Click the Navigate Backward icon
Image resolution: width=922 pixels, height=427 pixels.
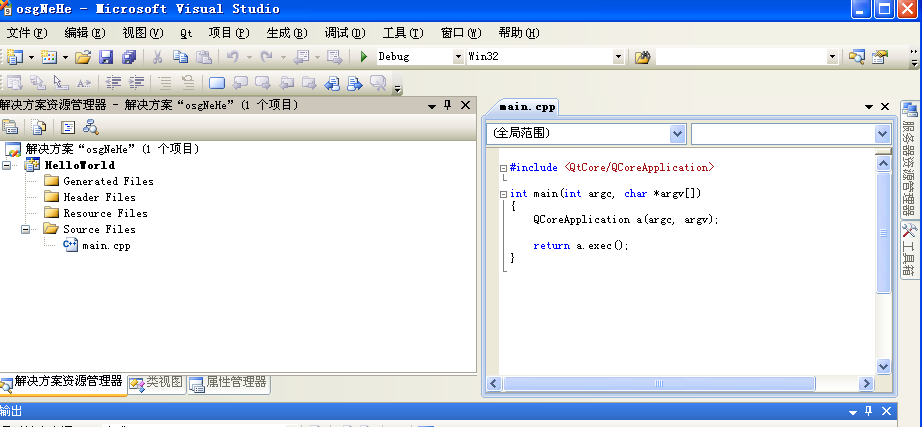click(301, 57)
